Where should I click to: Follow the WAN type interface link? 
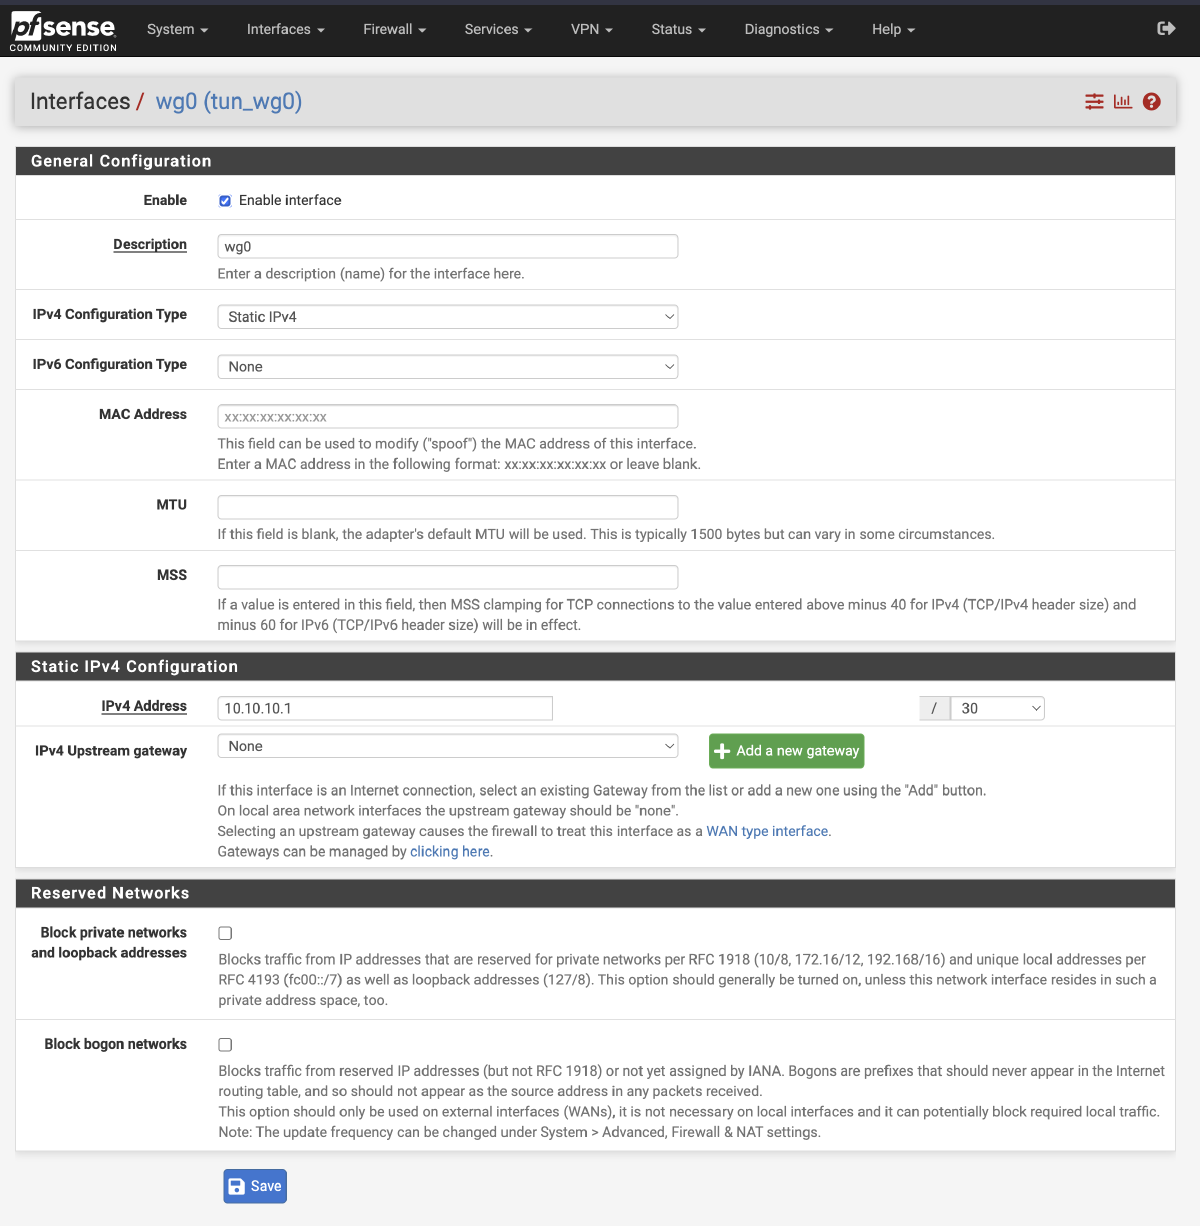point(766,831)
